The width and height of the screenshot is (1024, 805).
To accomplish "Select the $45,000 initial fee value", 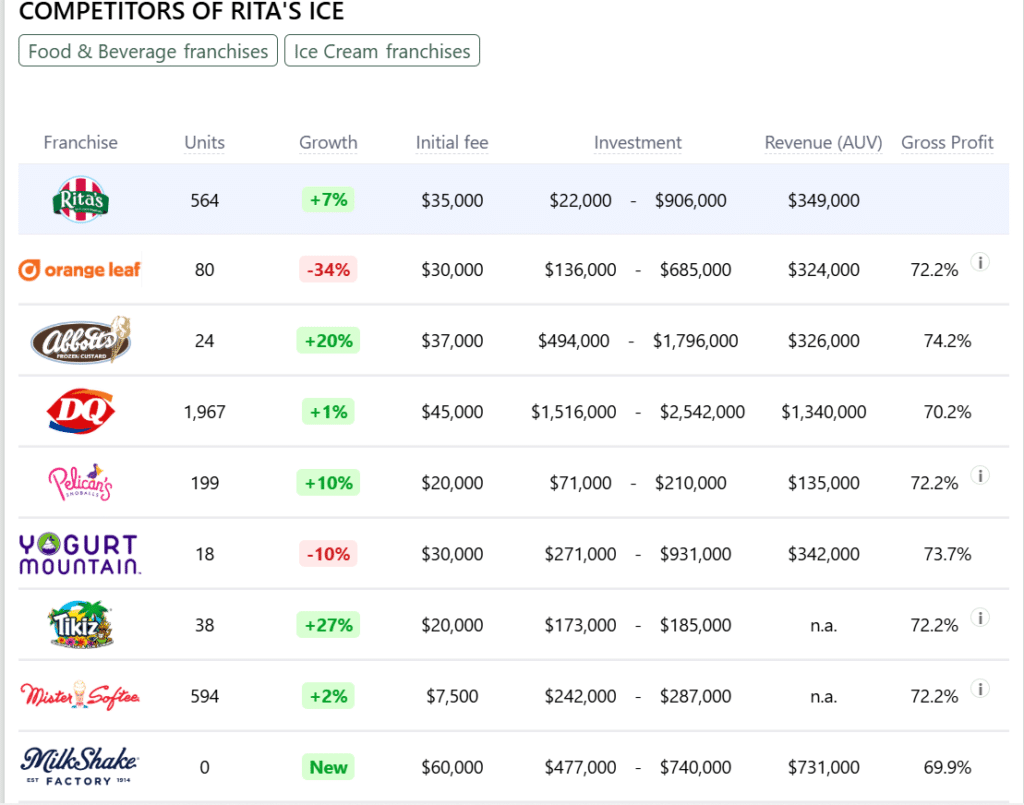I will pos(452,412).
